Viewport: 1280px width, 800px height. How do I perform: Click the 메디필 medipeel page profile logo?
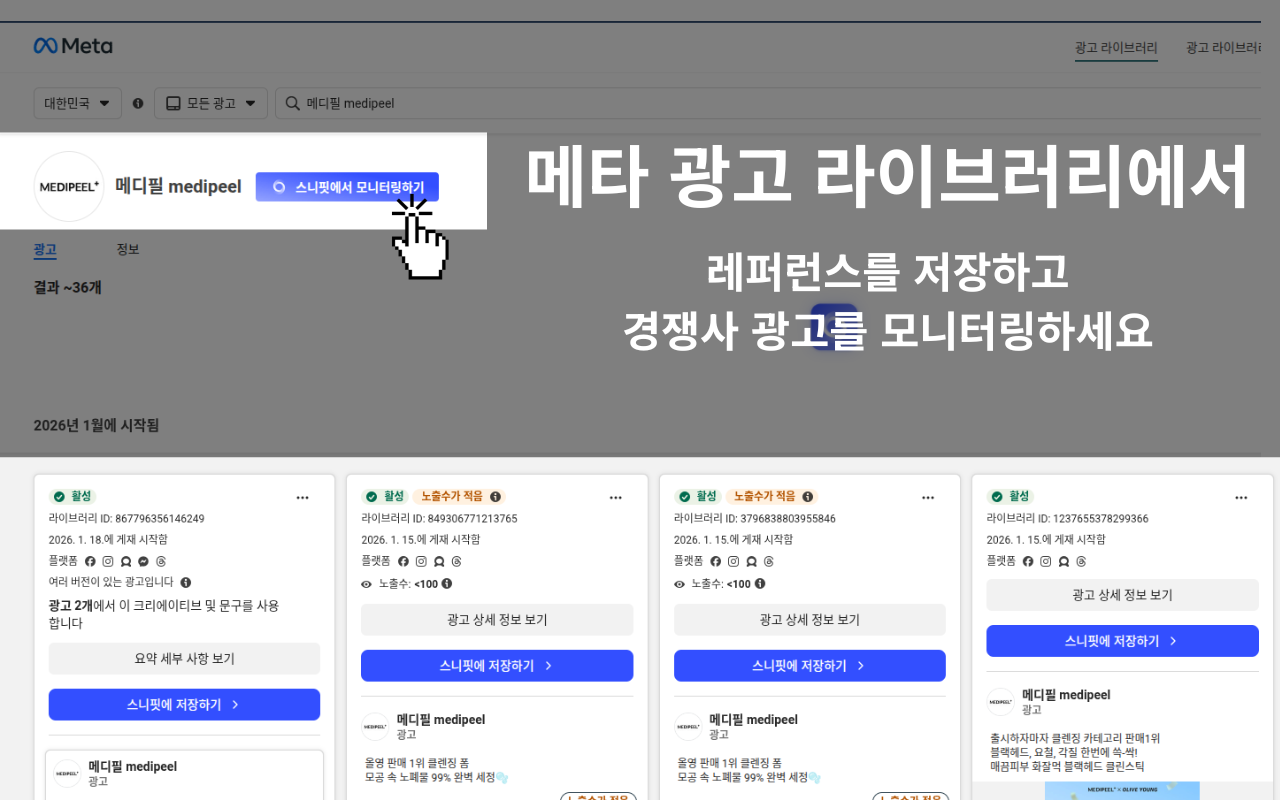[x=69, y=187]
